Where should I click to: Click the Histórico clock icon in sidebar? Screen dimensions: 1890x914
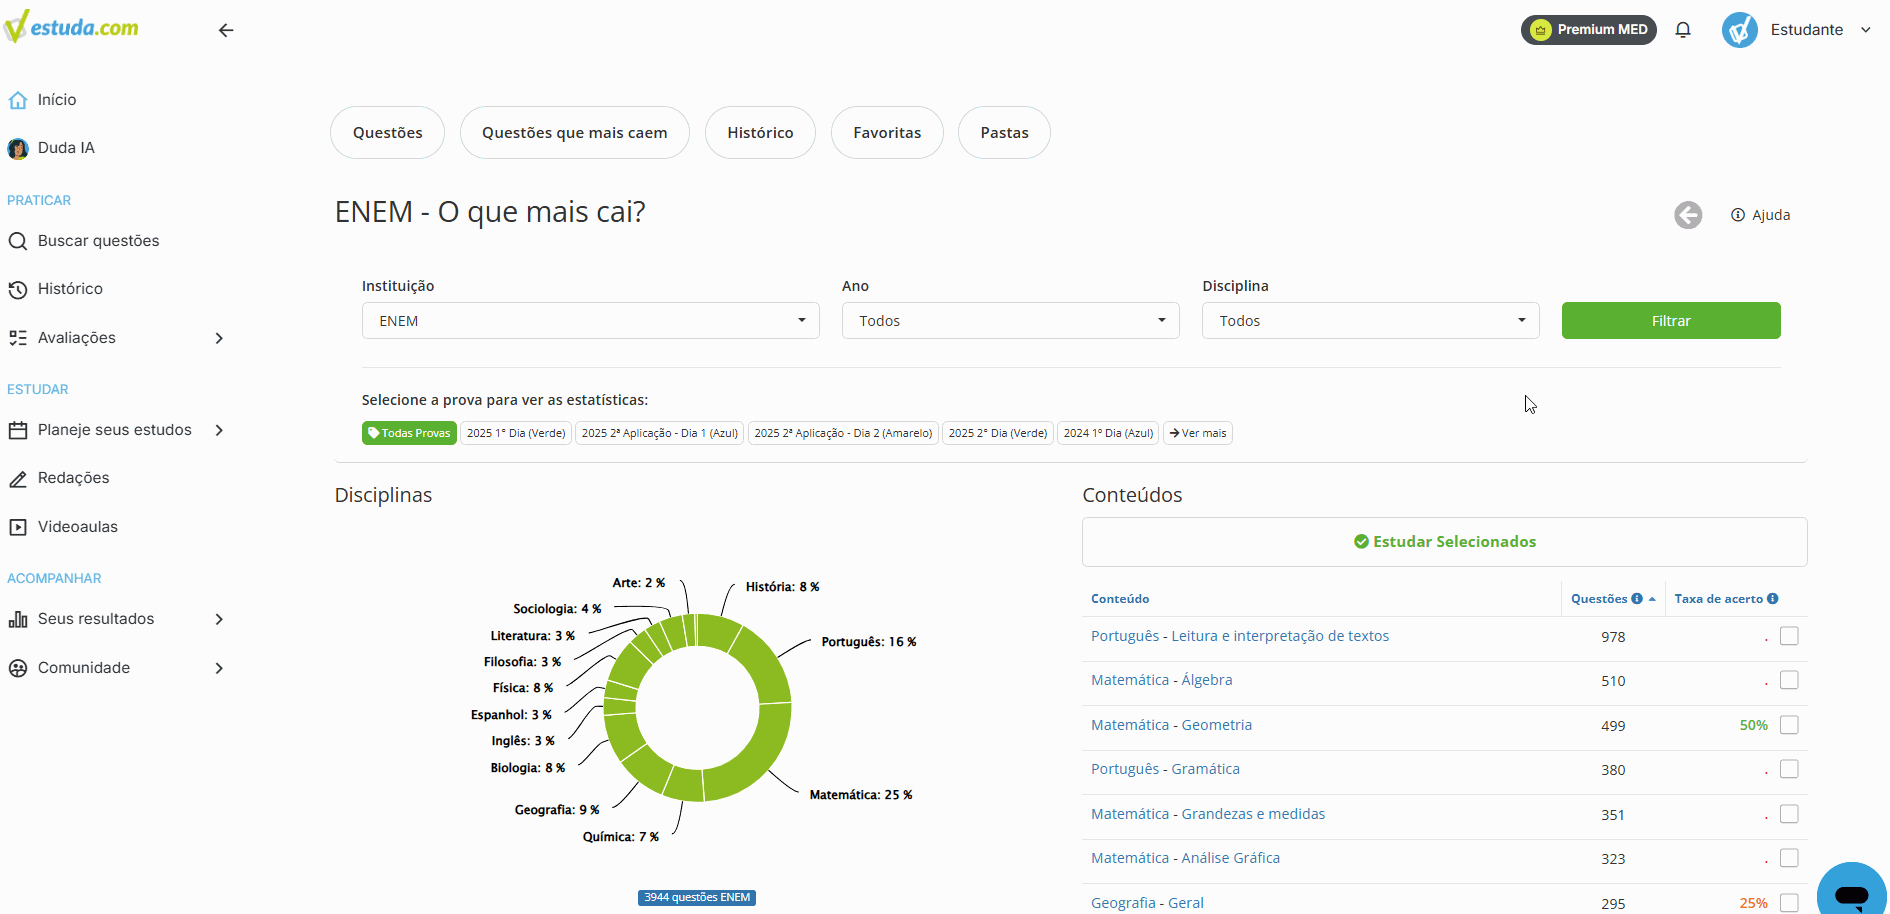coord(18,290)
